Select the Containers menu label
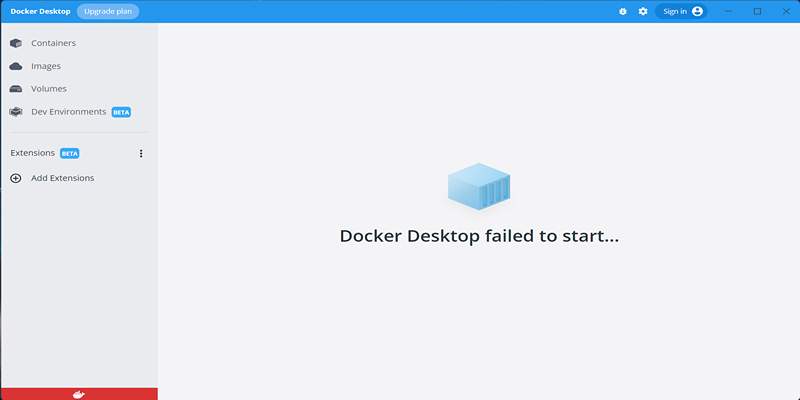Image resolution: width=800 pixels, height=400 pixels. point(53,43)
